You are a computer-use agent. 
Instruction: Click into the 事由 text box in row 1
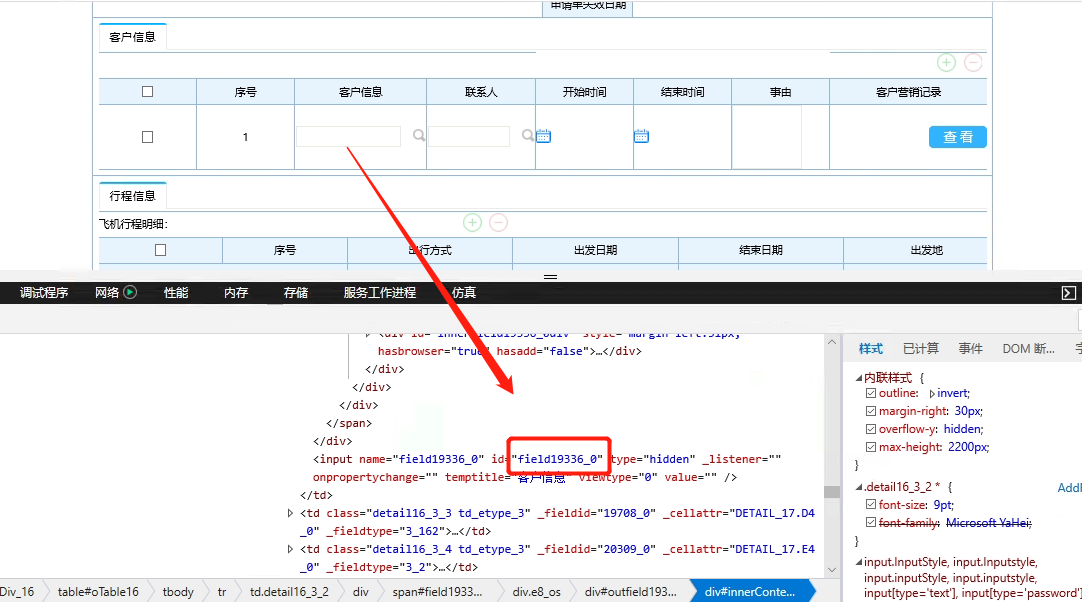click(767, 137)
